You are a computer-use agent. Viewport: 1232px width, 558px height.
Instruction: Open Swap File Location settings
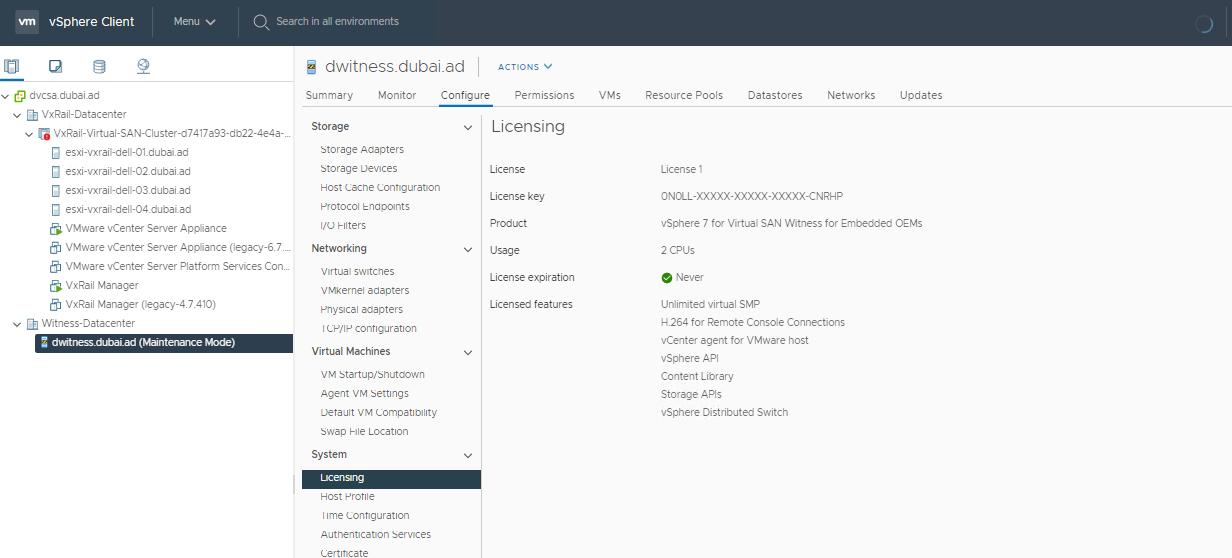point(364,432)
